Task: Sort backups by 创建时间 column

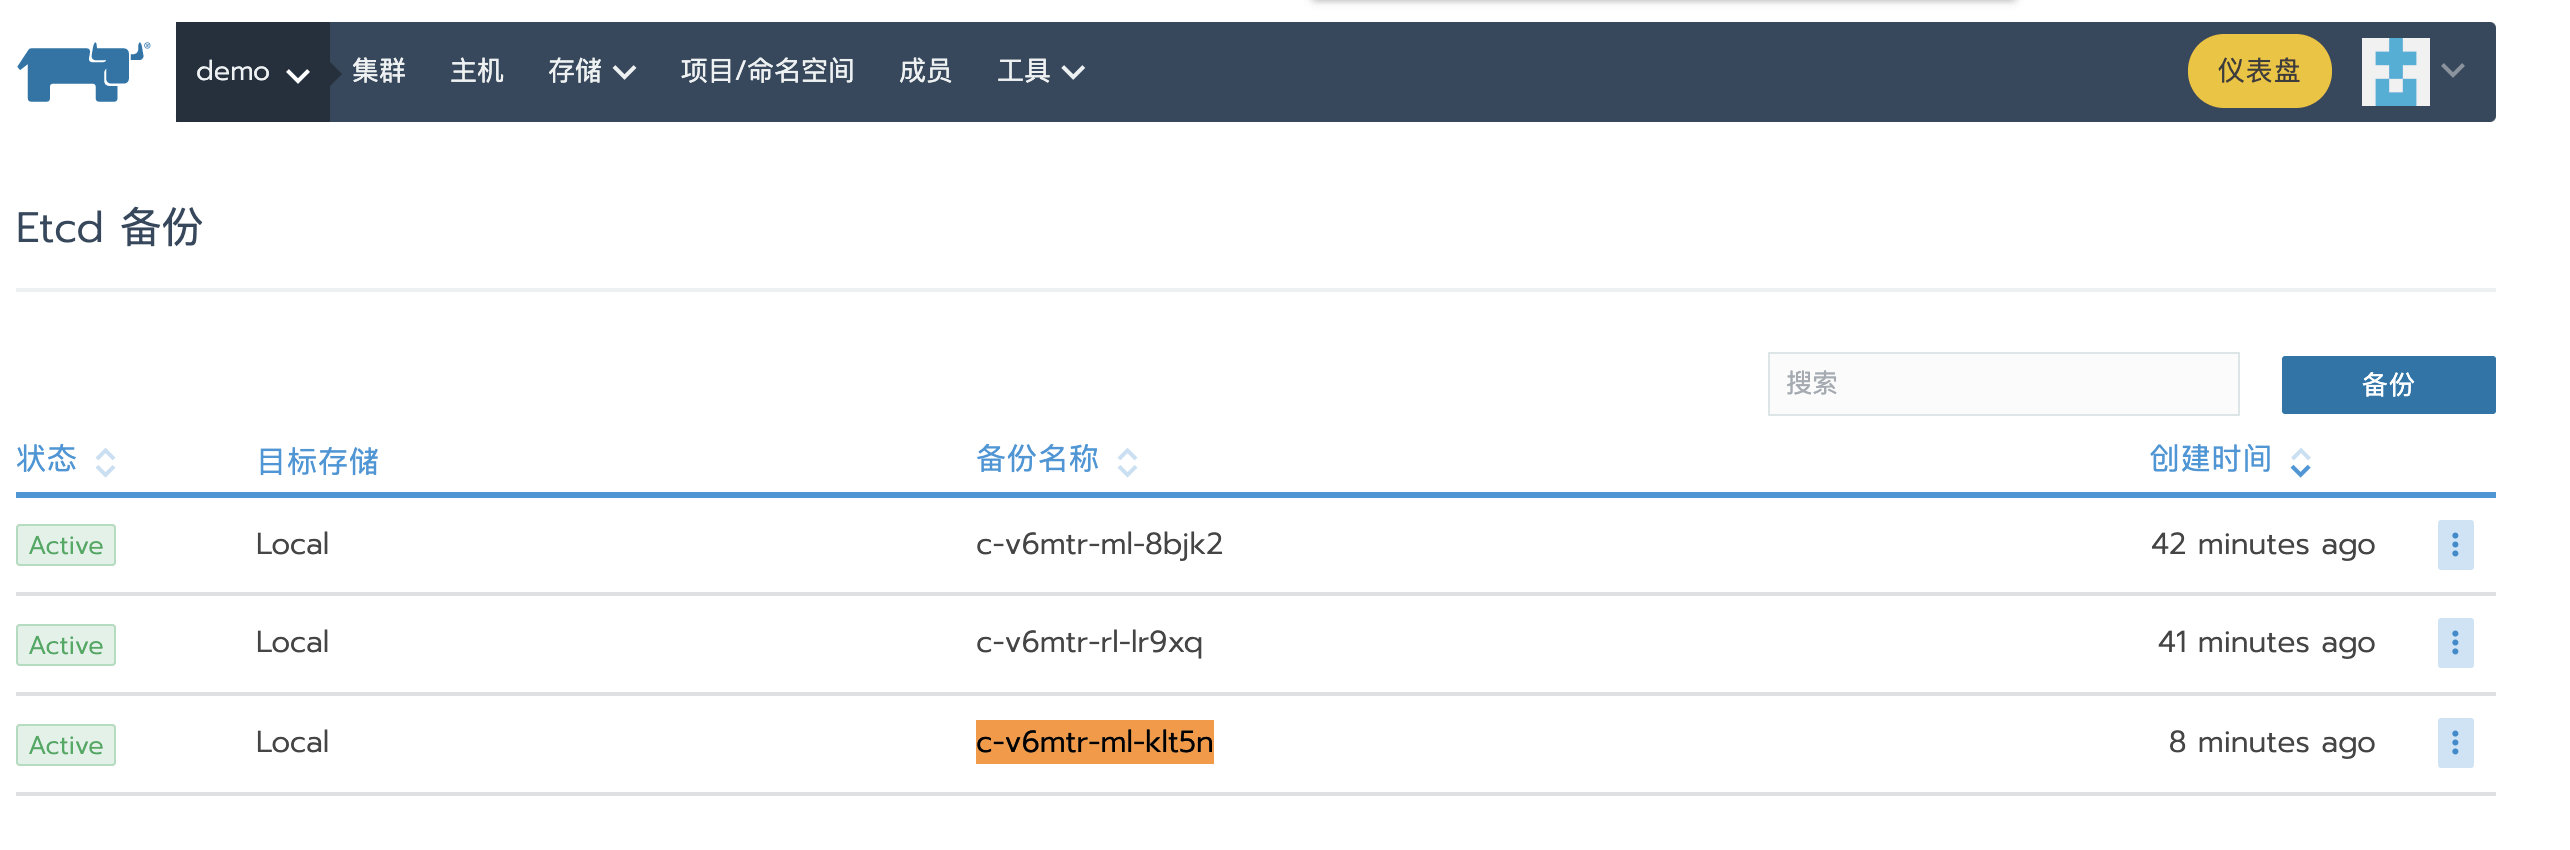Action: pos(2229,460)
